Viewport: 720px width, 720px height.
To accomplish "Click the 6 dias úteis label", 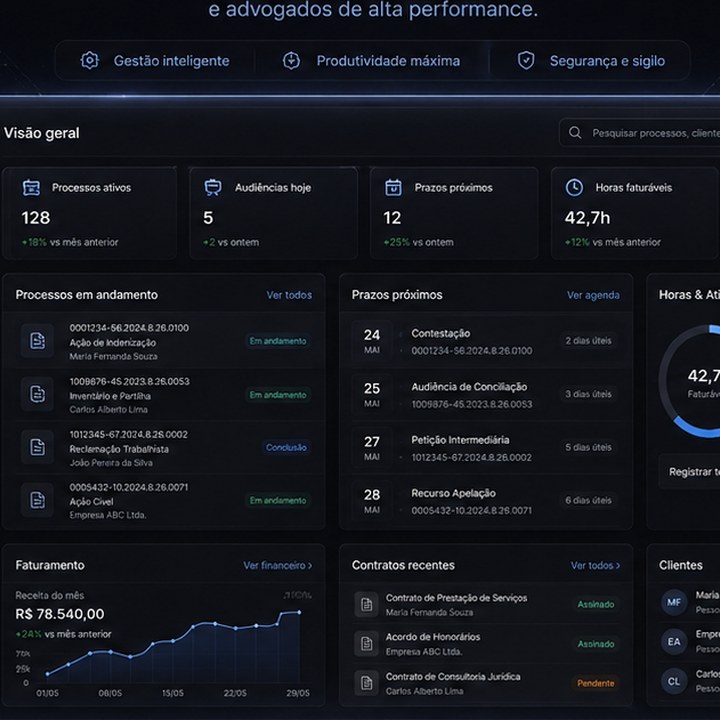I will coord(588,500).
